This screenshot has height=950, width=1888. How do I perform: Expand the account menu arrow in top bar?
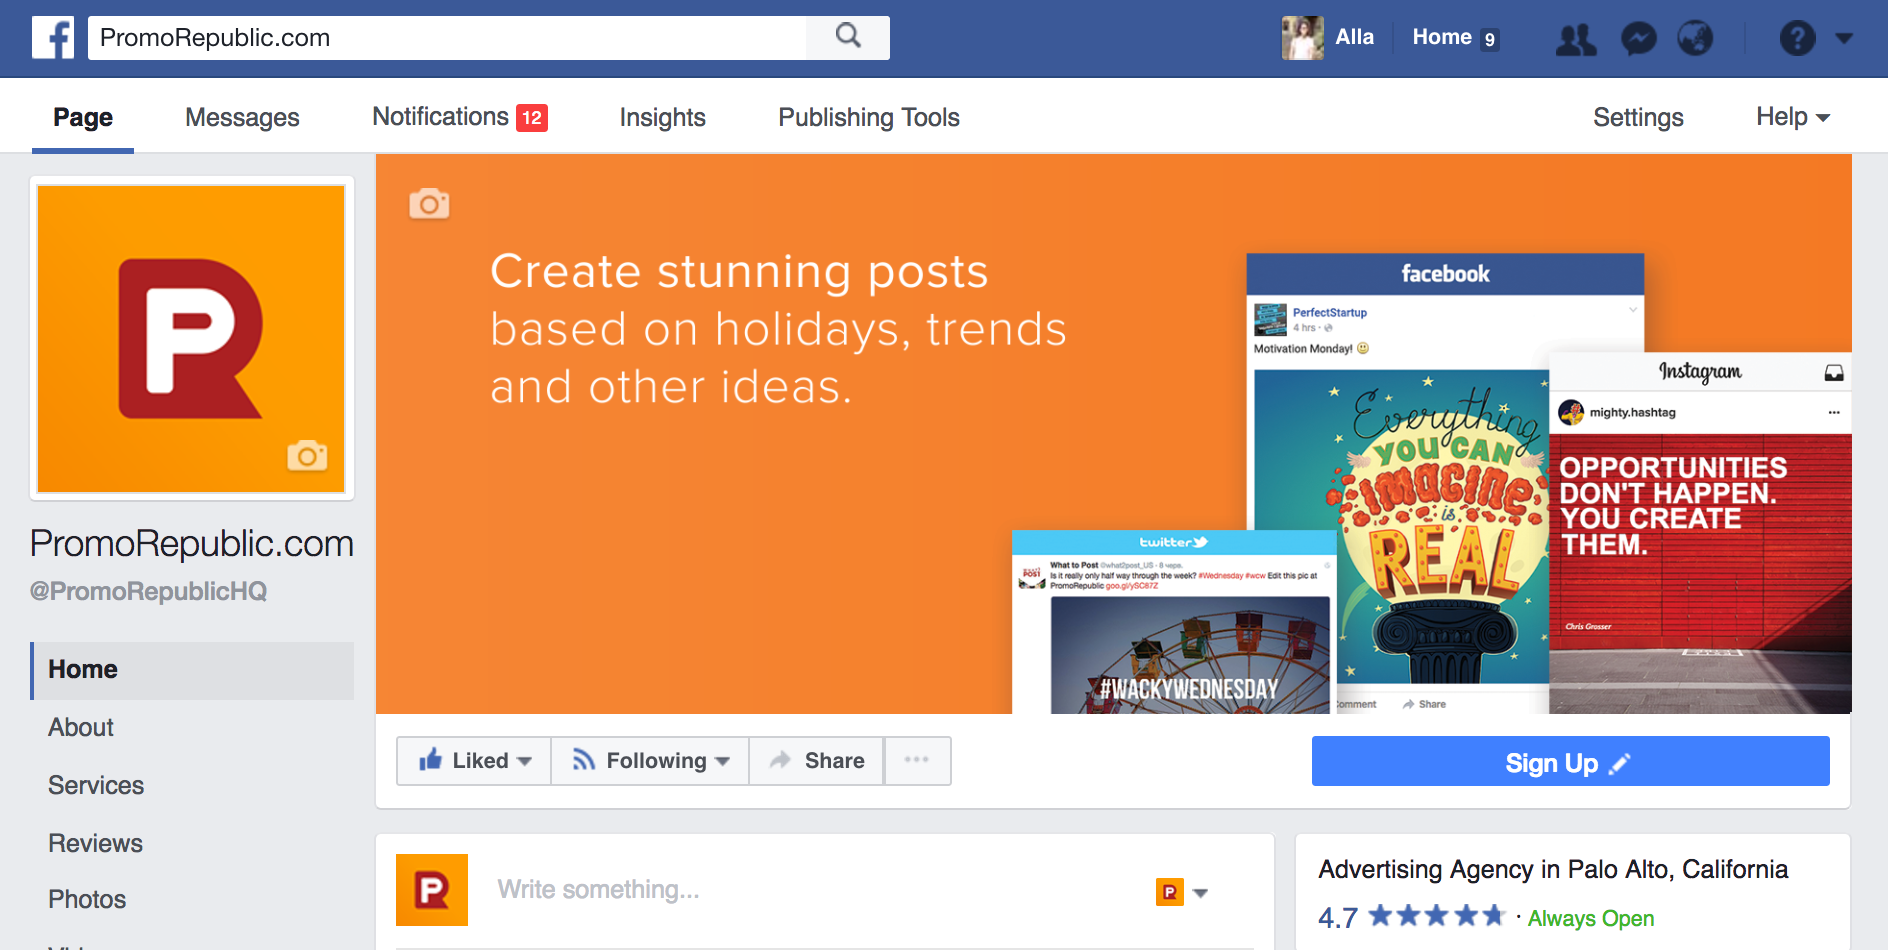point(1844,39)
